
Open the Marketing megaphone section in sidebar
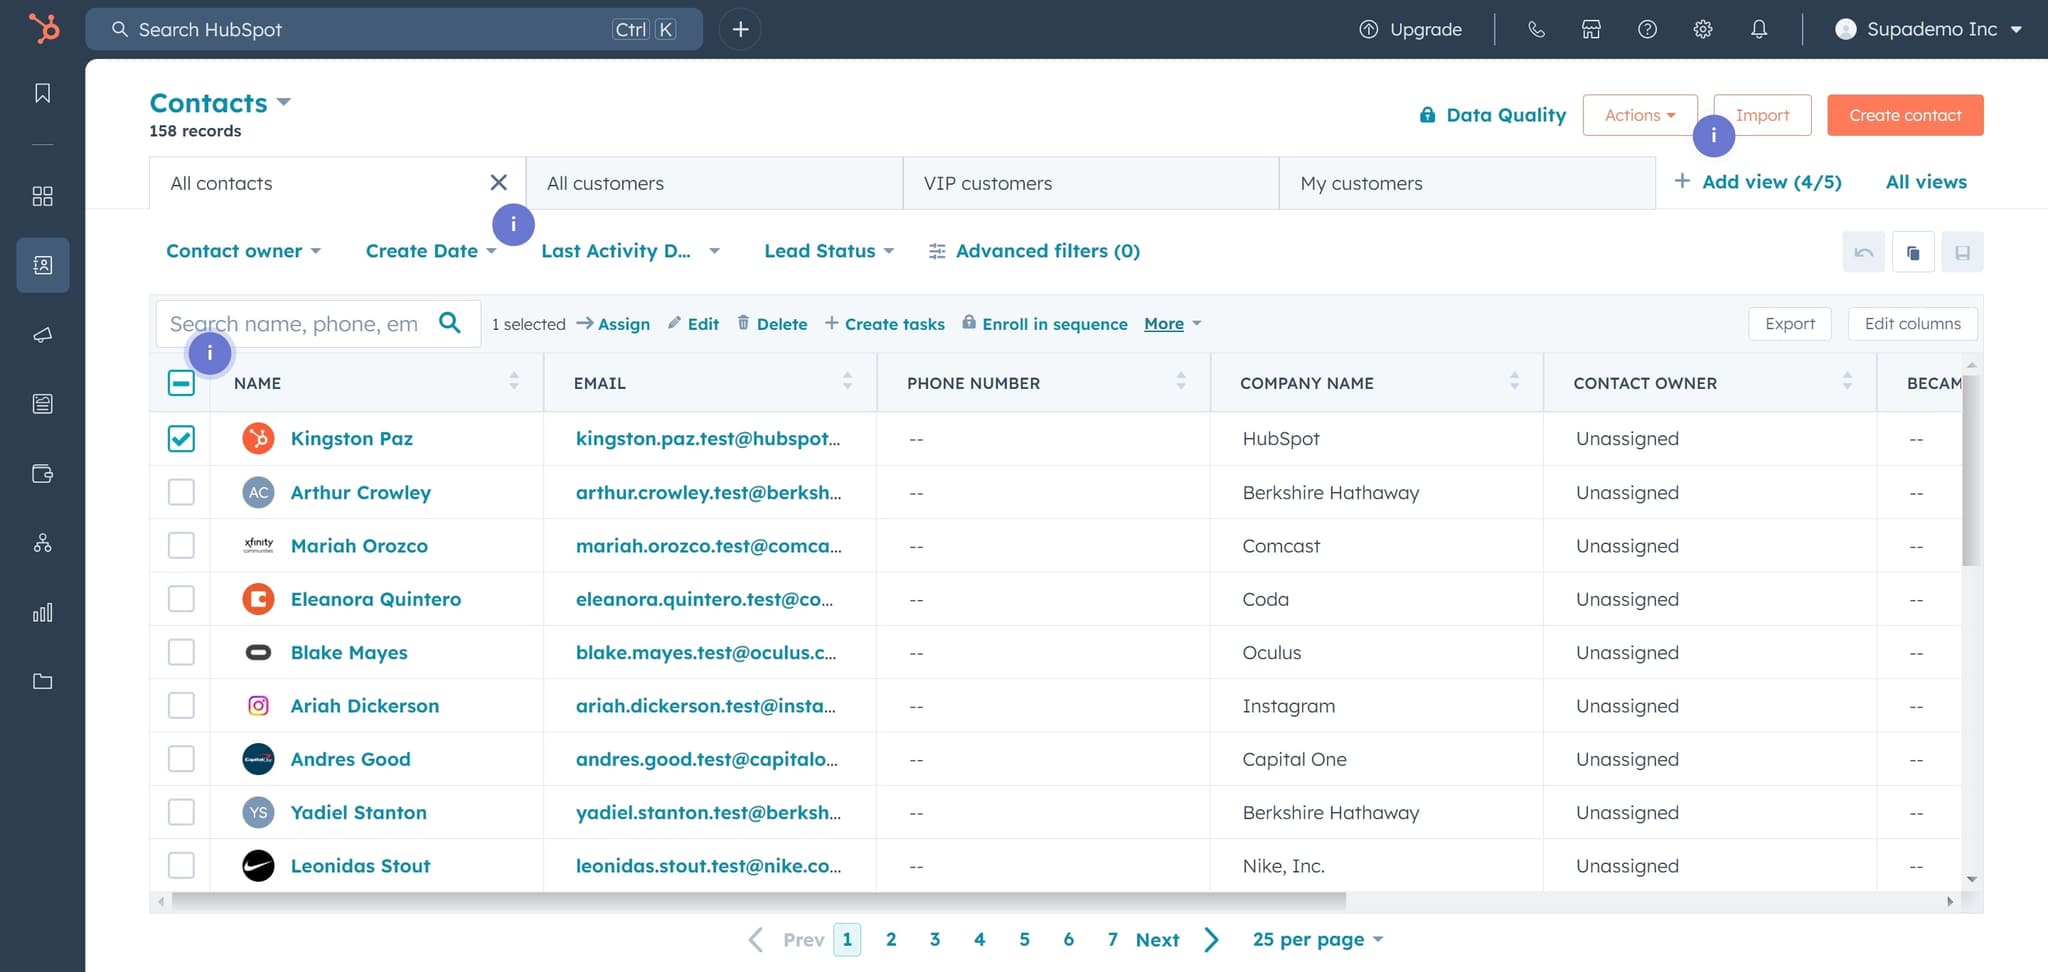tap(42, 335)
